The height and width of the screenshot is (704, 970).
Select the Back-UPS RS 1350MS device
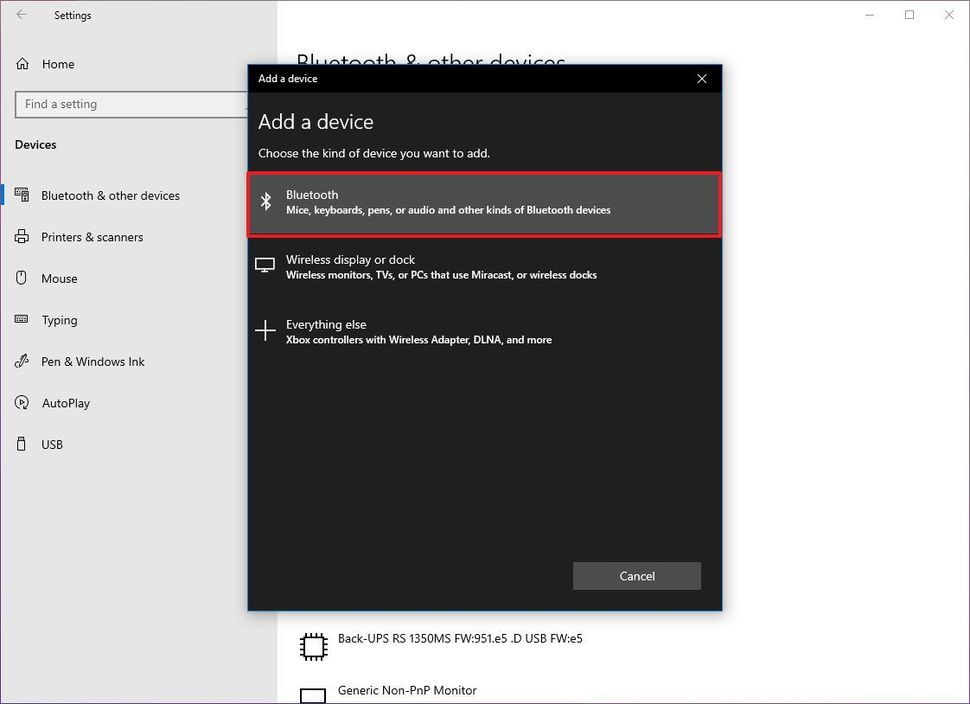460,639
